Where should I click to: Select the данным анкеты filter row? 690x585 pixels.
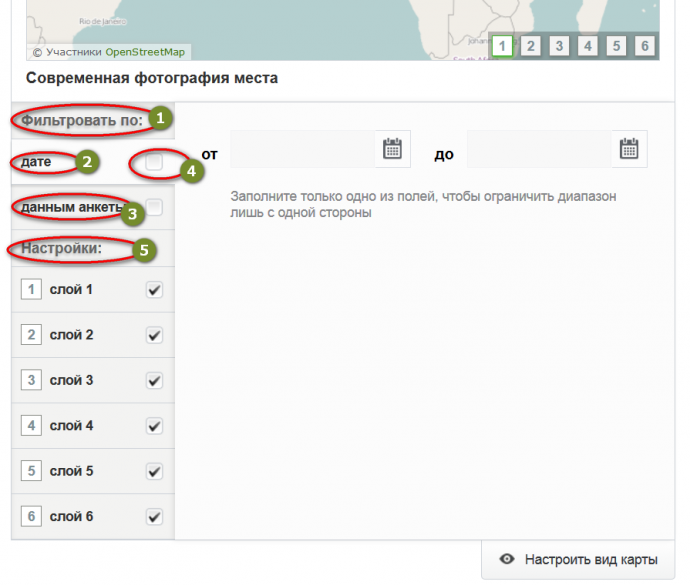(x=93, y=207)
